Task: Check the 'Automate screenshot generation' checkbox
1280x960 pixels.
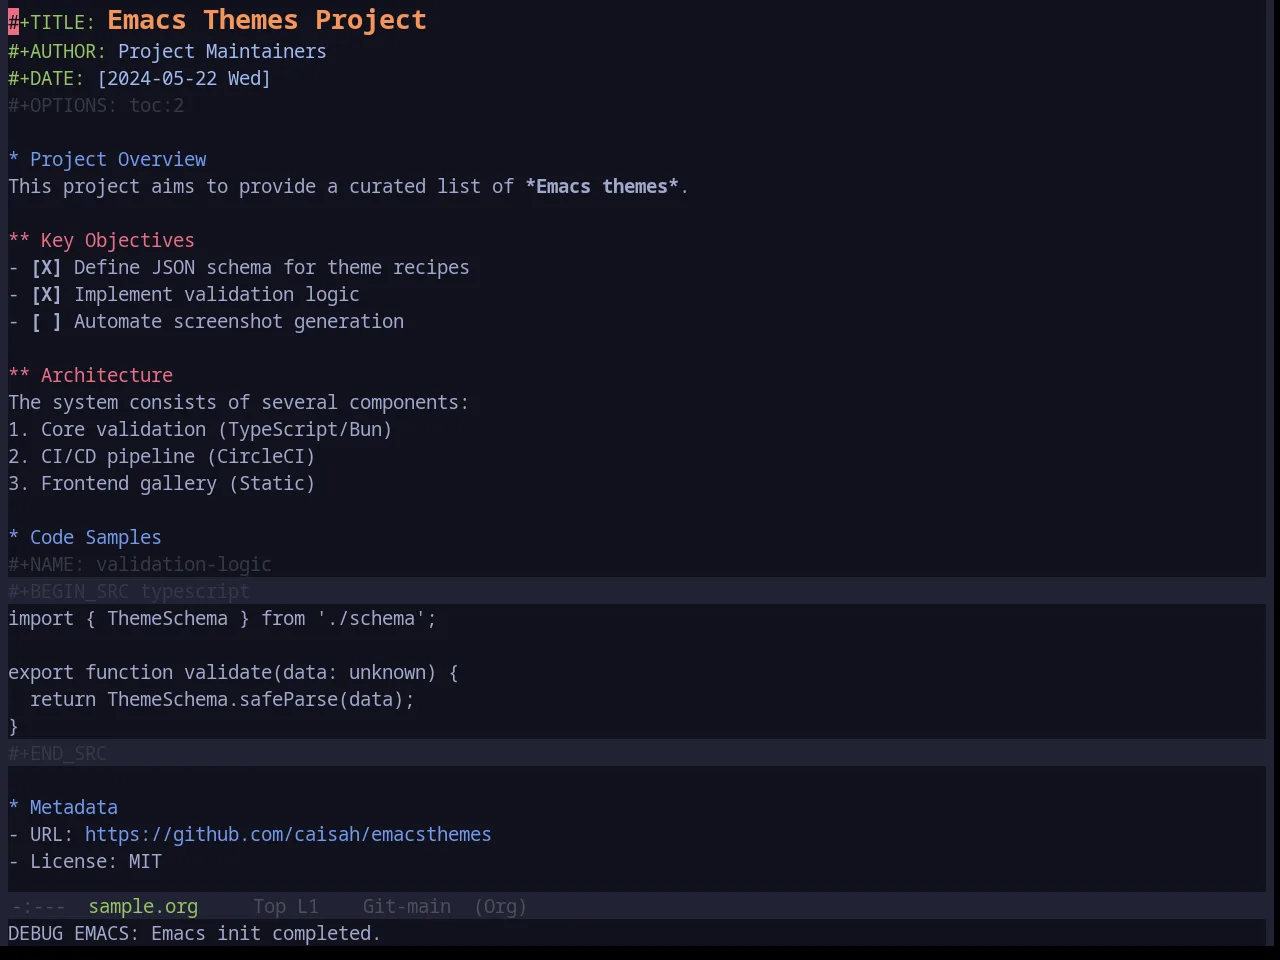Action: coord(46,322)
